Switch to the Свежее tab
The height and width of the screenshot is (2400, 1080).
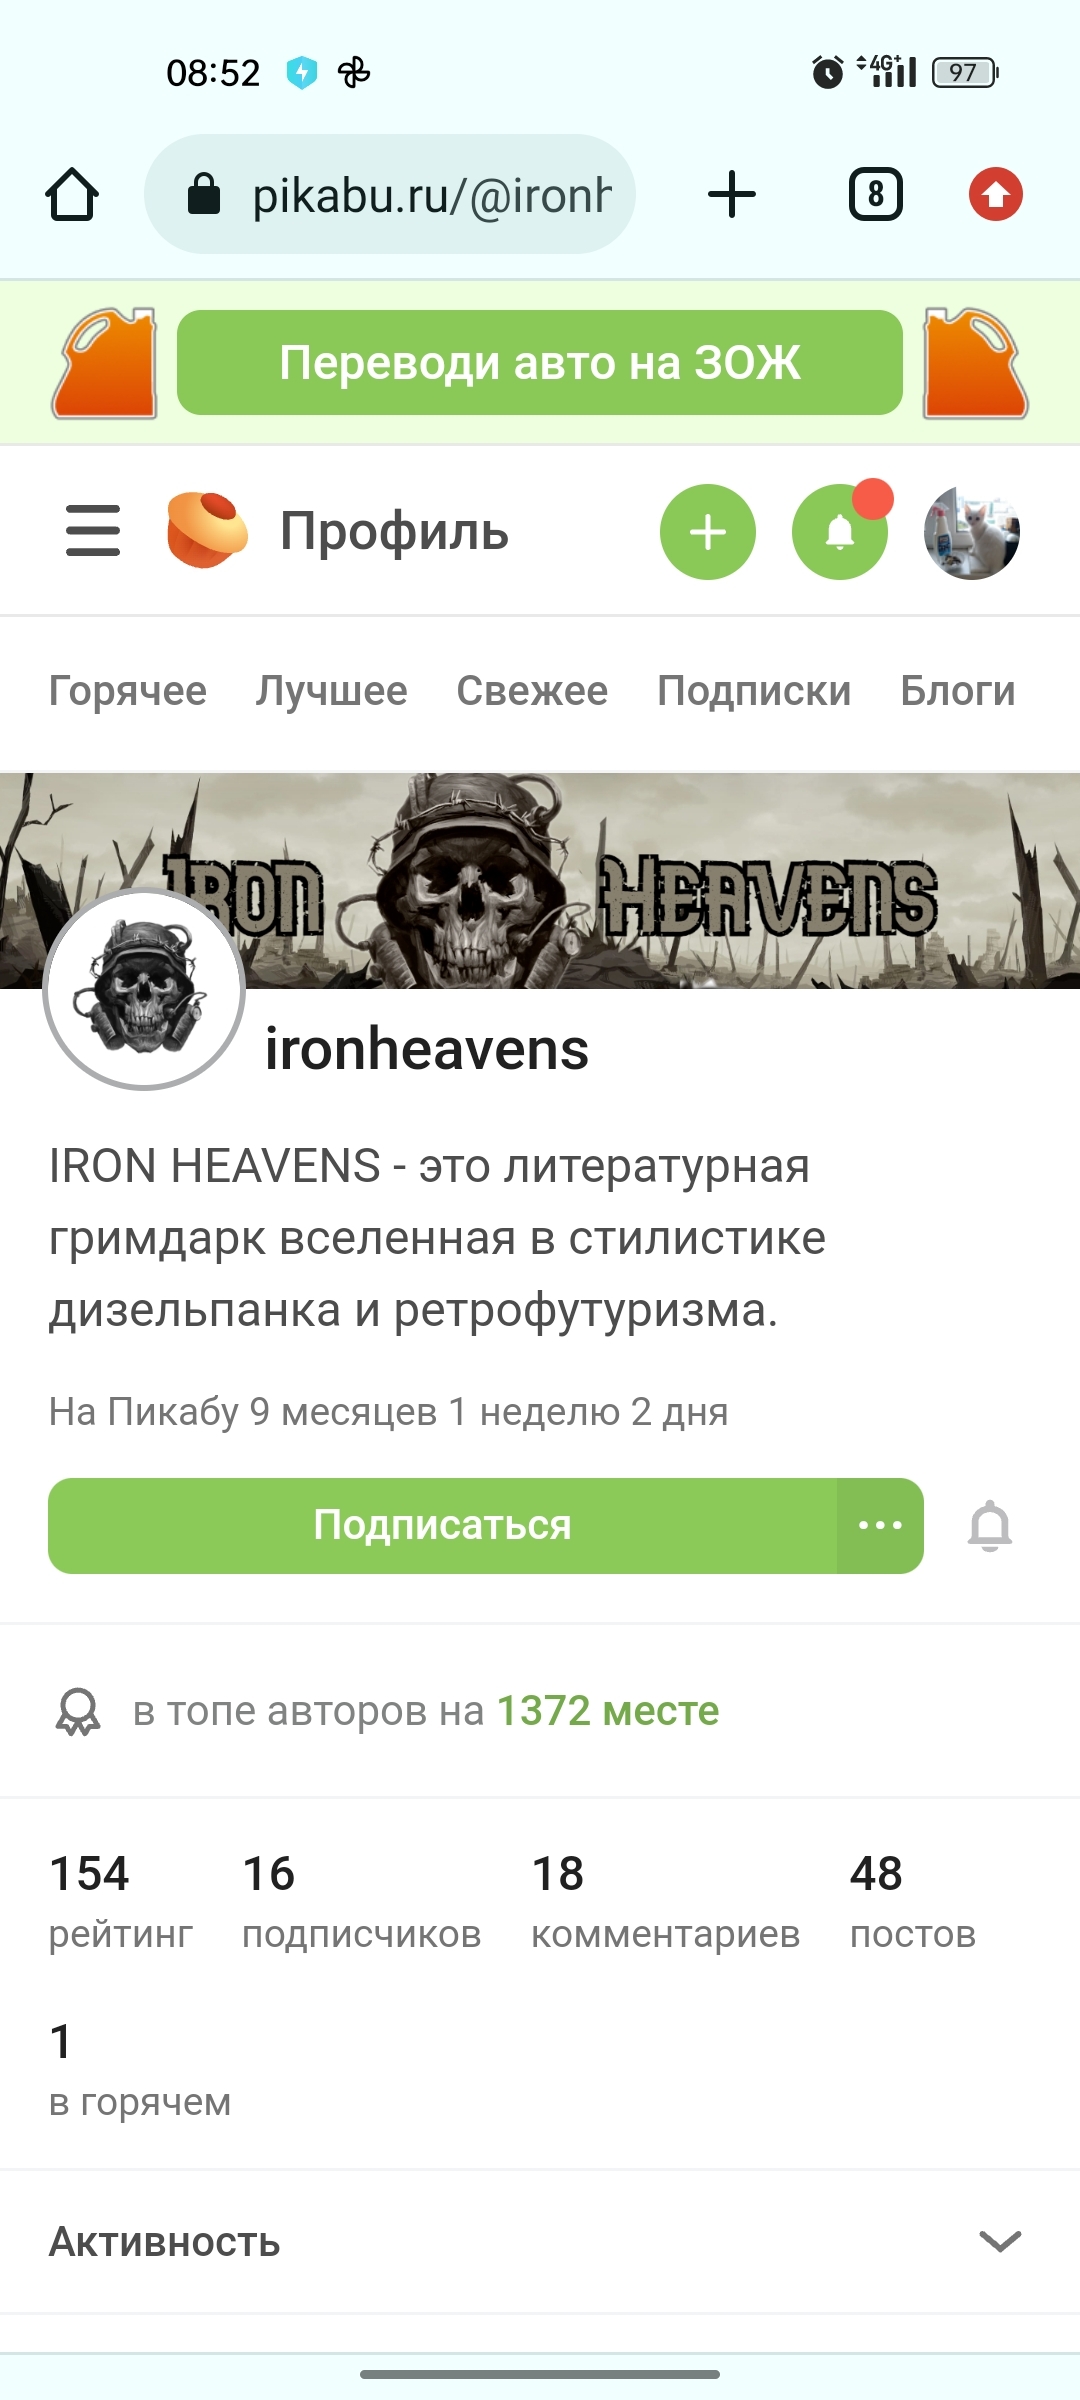(532, 691)
